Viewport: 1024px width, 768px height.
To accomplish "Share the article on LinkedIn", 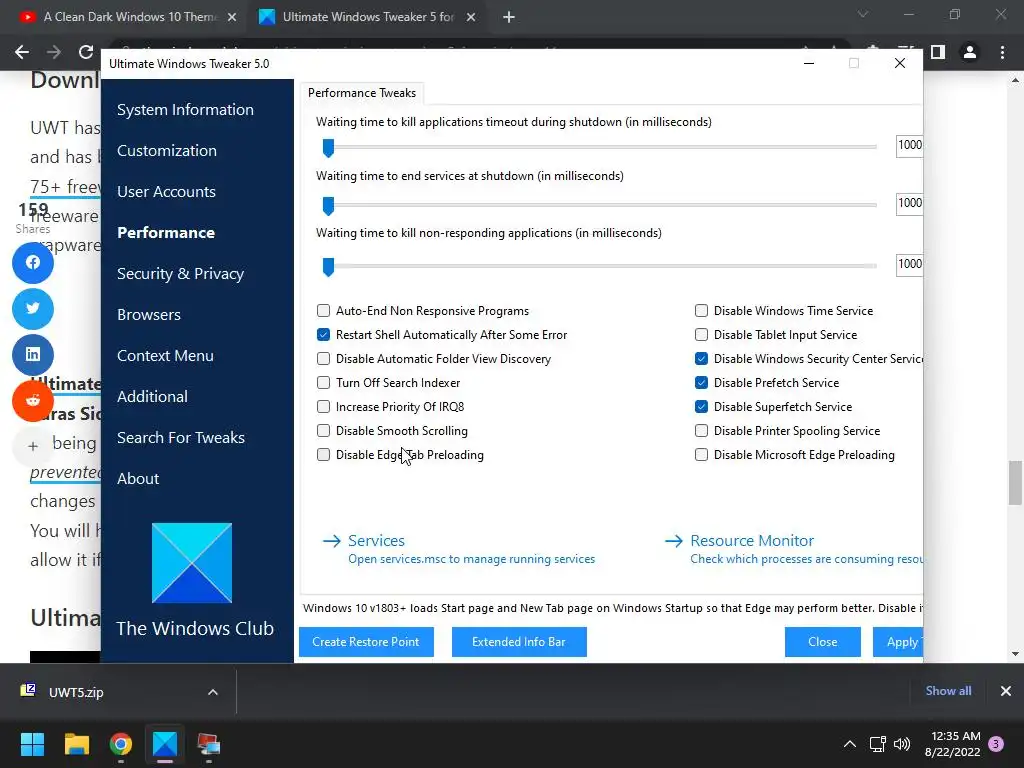I will [x=33, y=354].
